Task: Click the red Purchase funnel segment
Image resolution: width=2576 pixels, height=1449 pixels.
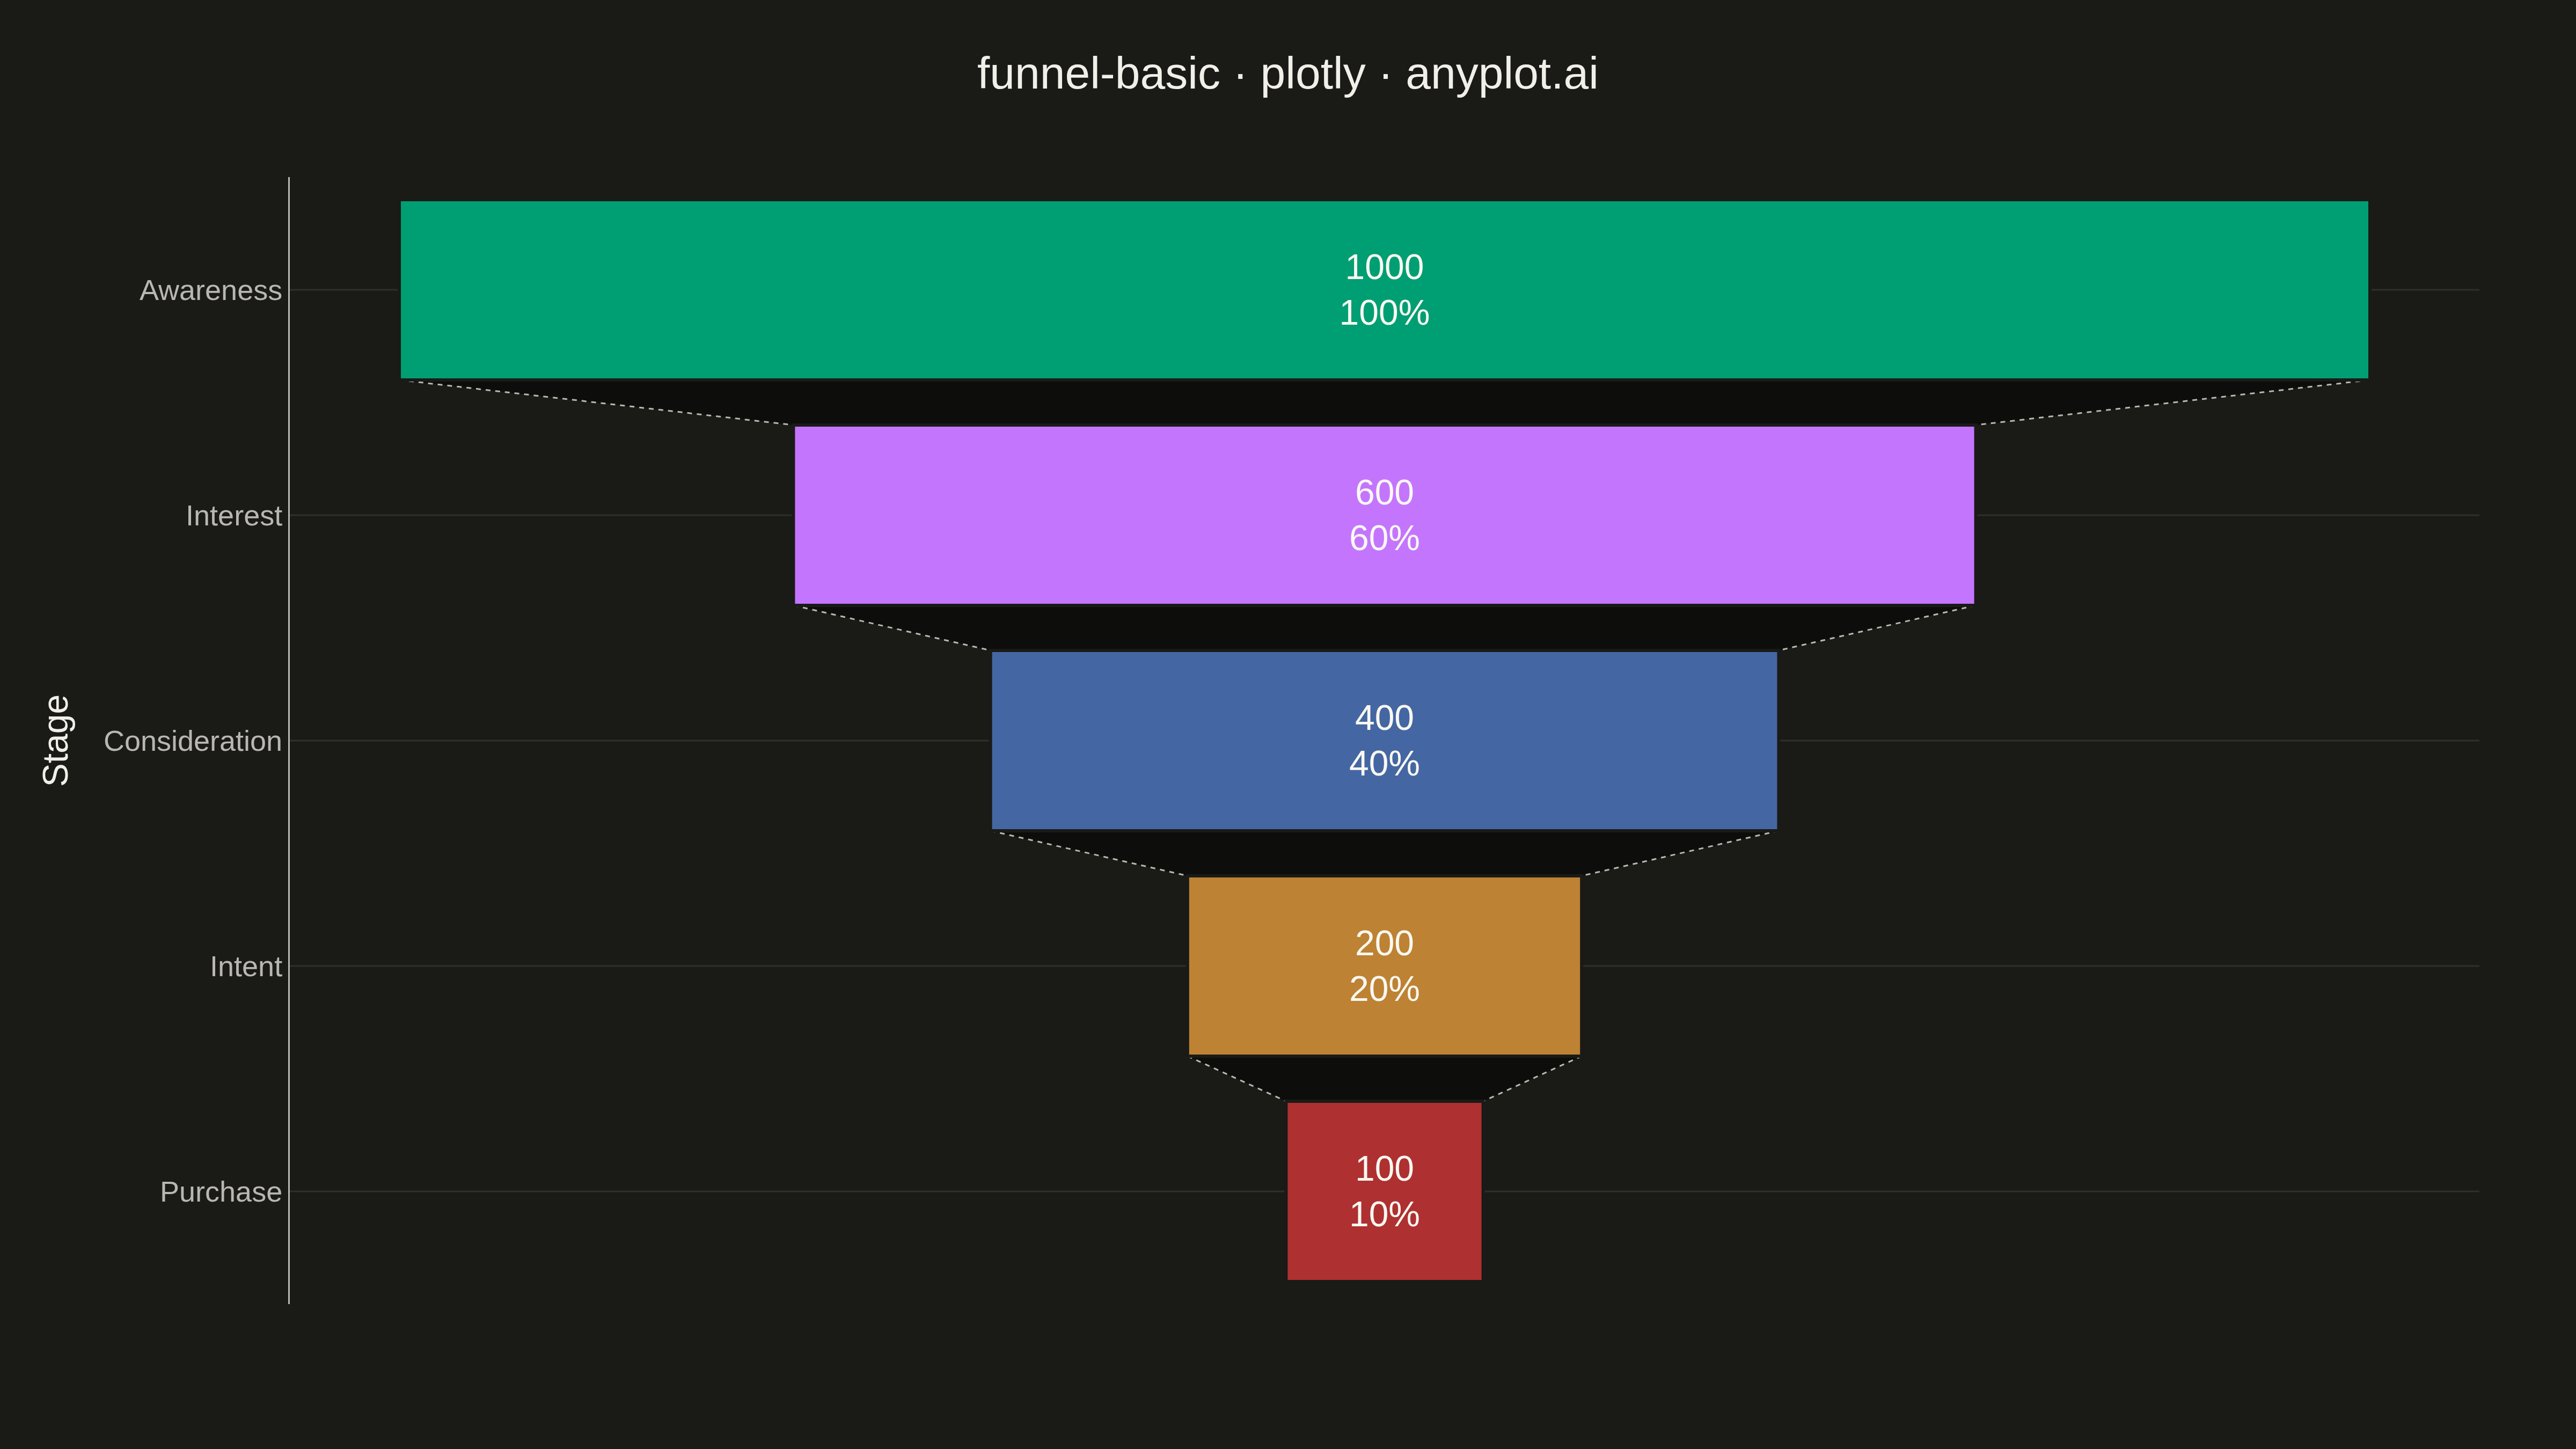Action: tap(1384, 1191)
